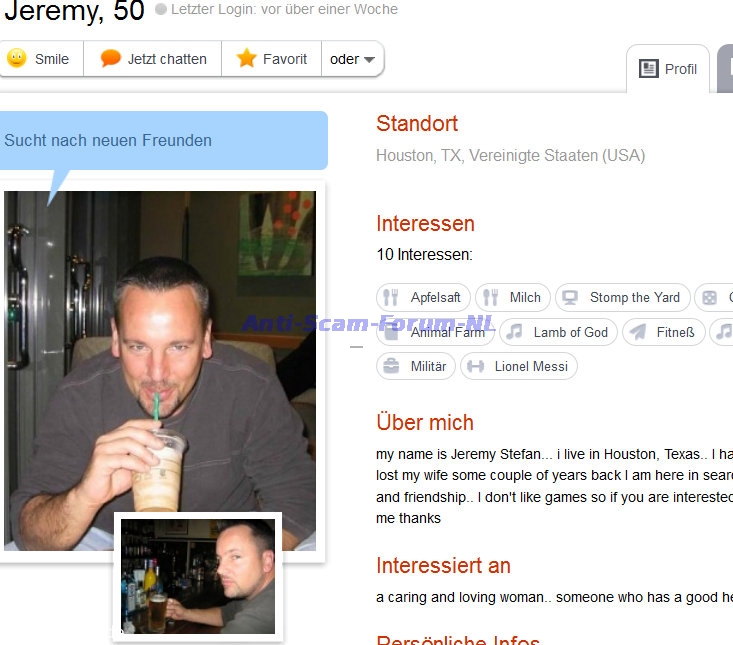Viewport: 733px width, 645px height.
Task: Select the Animal Farm interest tag
Action: click(x=435, y=332)
